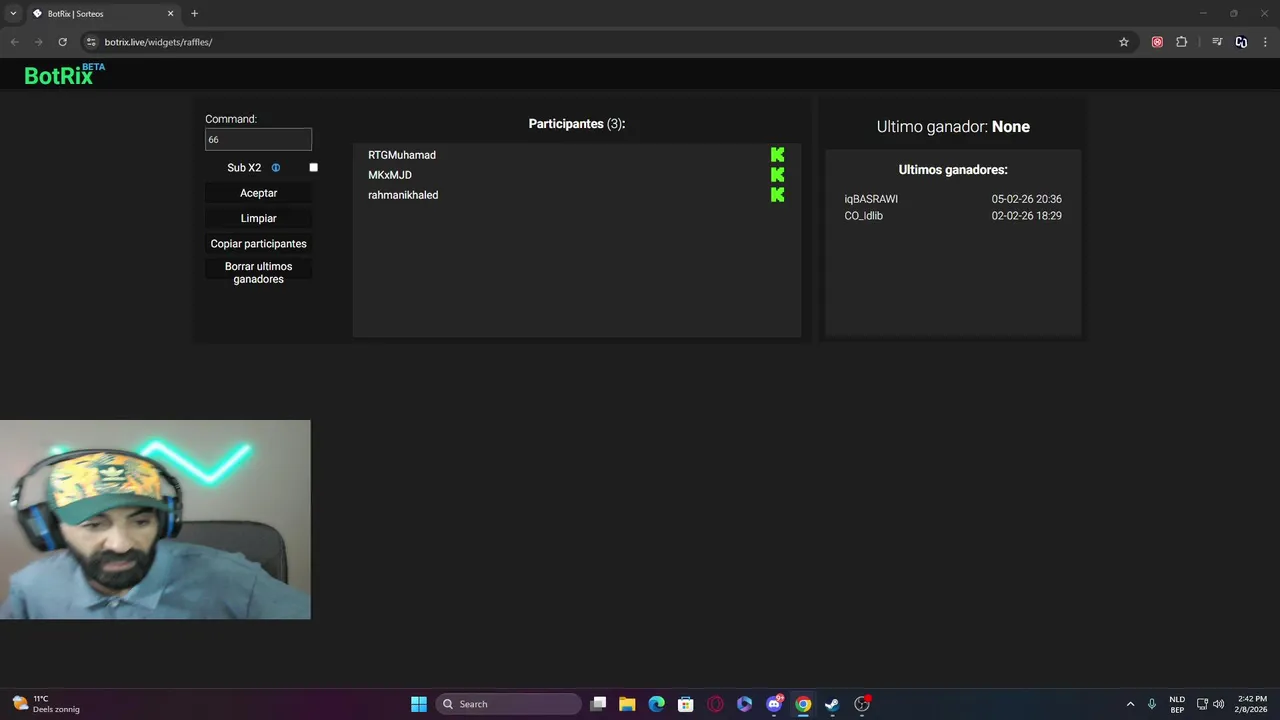Open microphone status in system tray

(x=1152, y=704)
